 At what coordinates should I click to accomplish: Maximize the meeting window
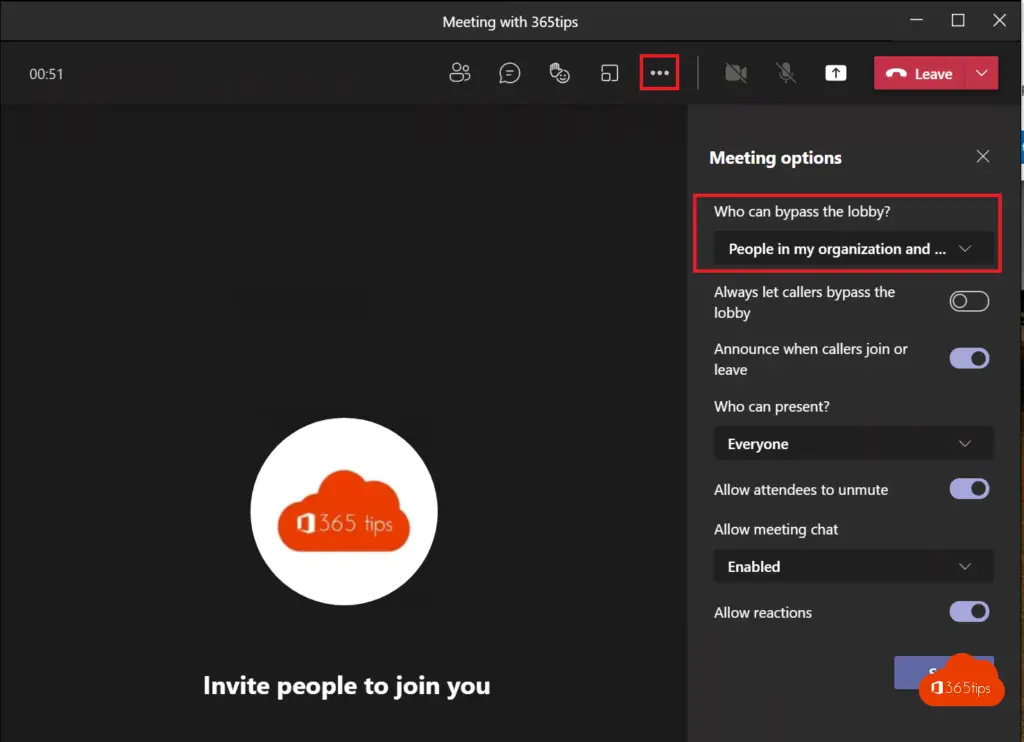pos(957,20)
